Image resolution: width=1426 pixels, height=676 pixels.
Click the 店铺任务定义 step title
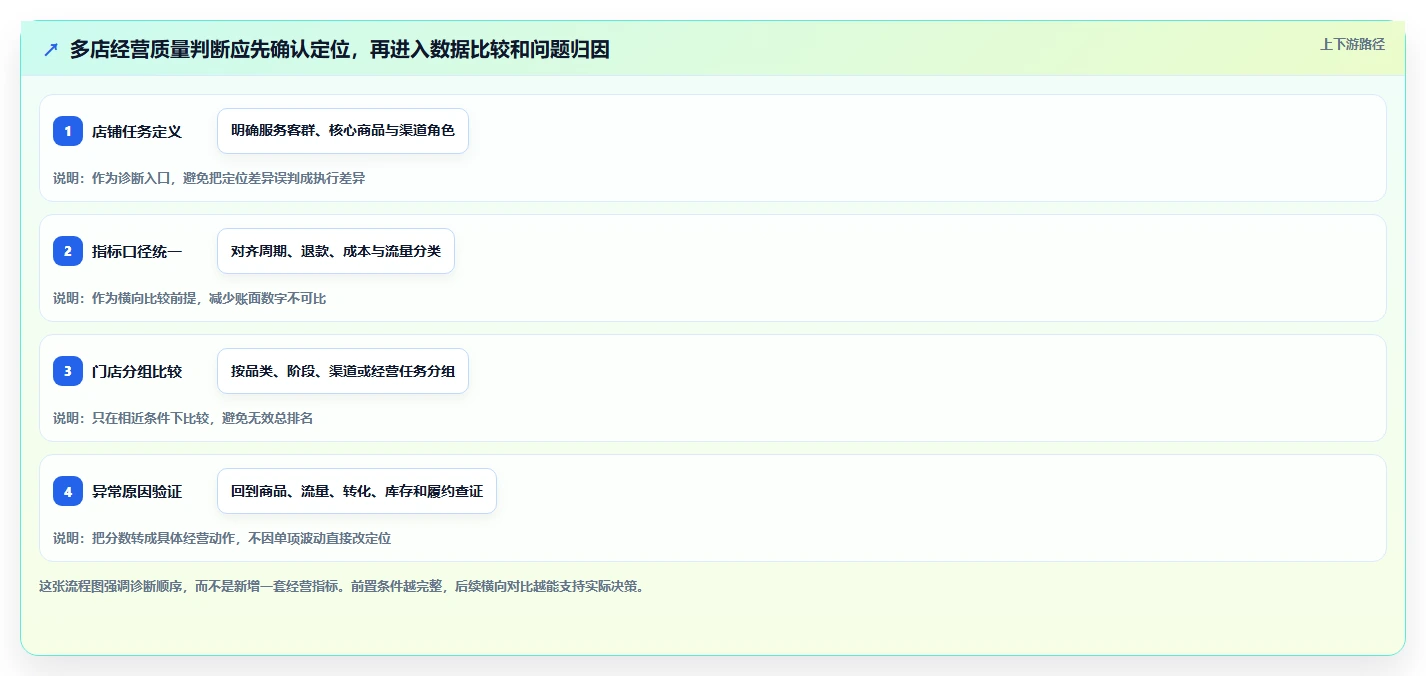pos(137,131)
